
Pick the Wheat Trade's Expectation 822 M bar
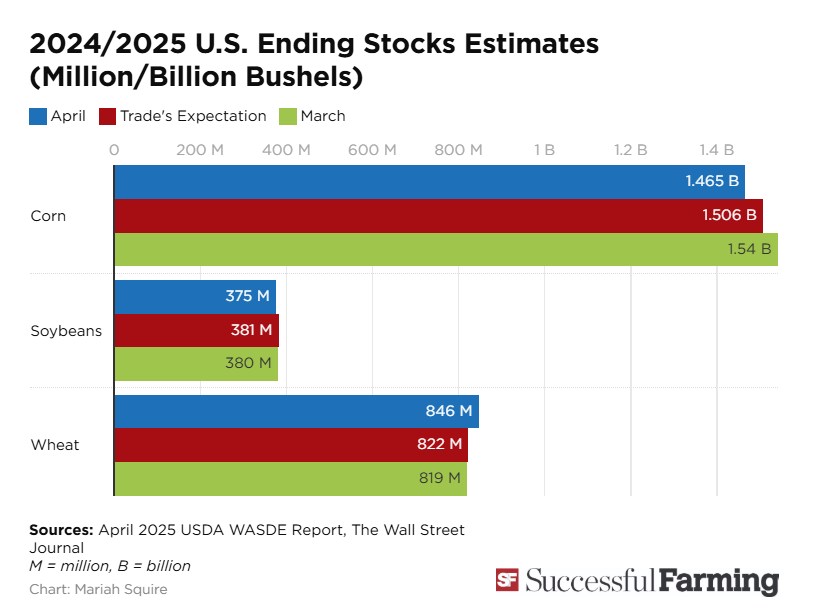pyautogui.click(x=290, y=445)
